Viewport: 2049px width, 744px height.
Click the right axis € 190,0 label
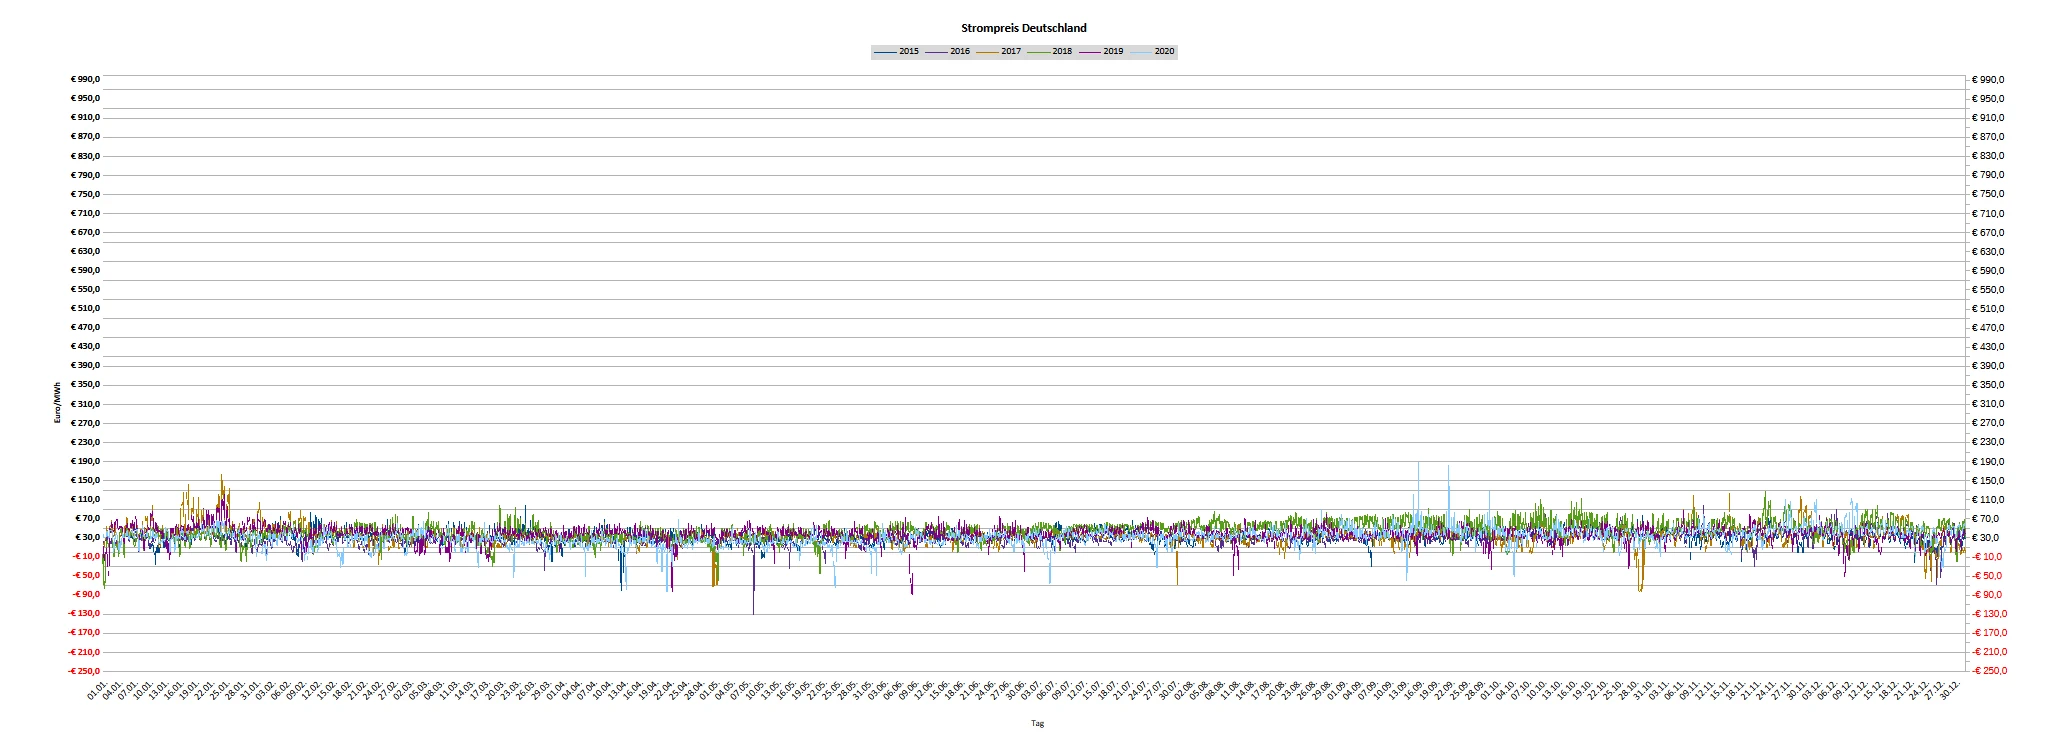pos(1988,461)
